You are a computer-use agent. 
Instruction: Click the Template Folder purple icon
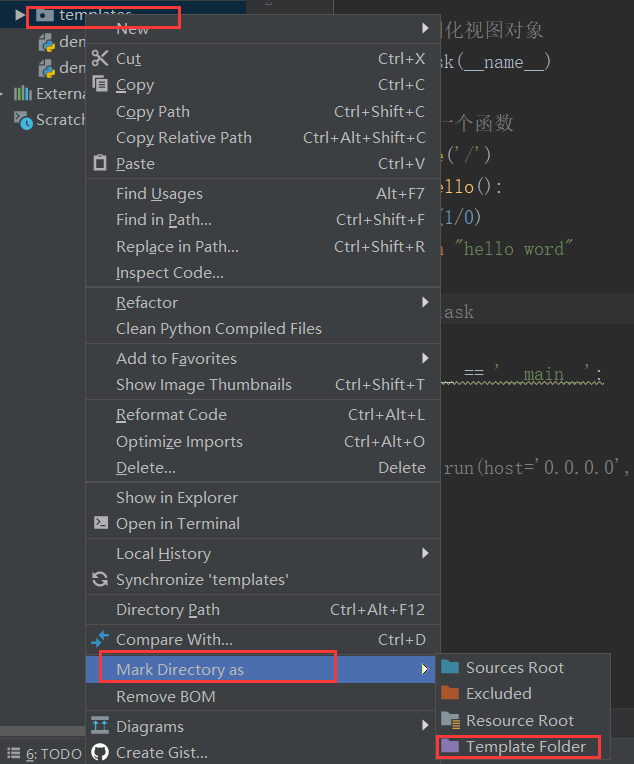(450, 745)
